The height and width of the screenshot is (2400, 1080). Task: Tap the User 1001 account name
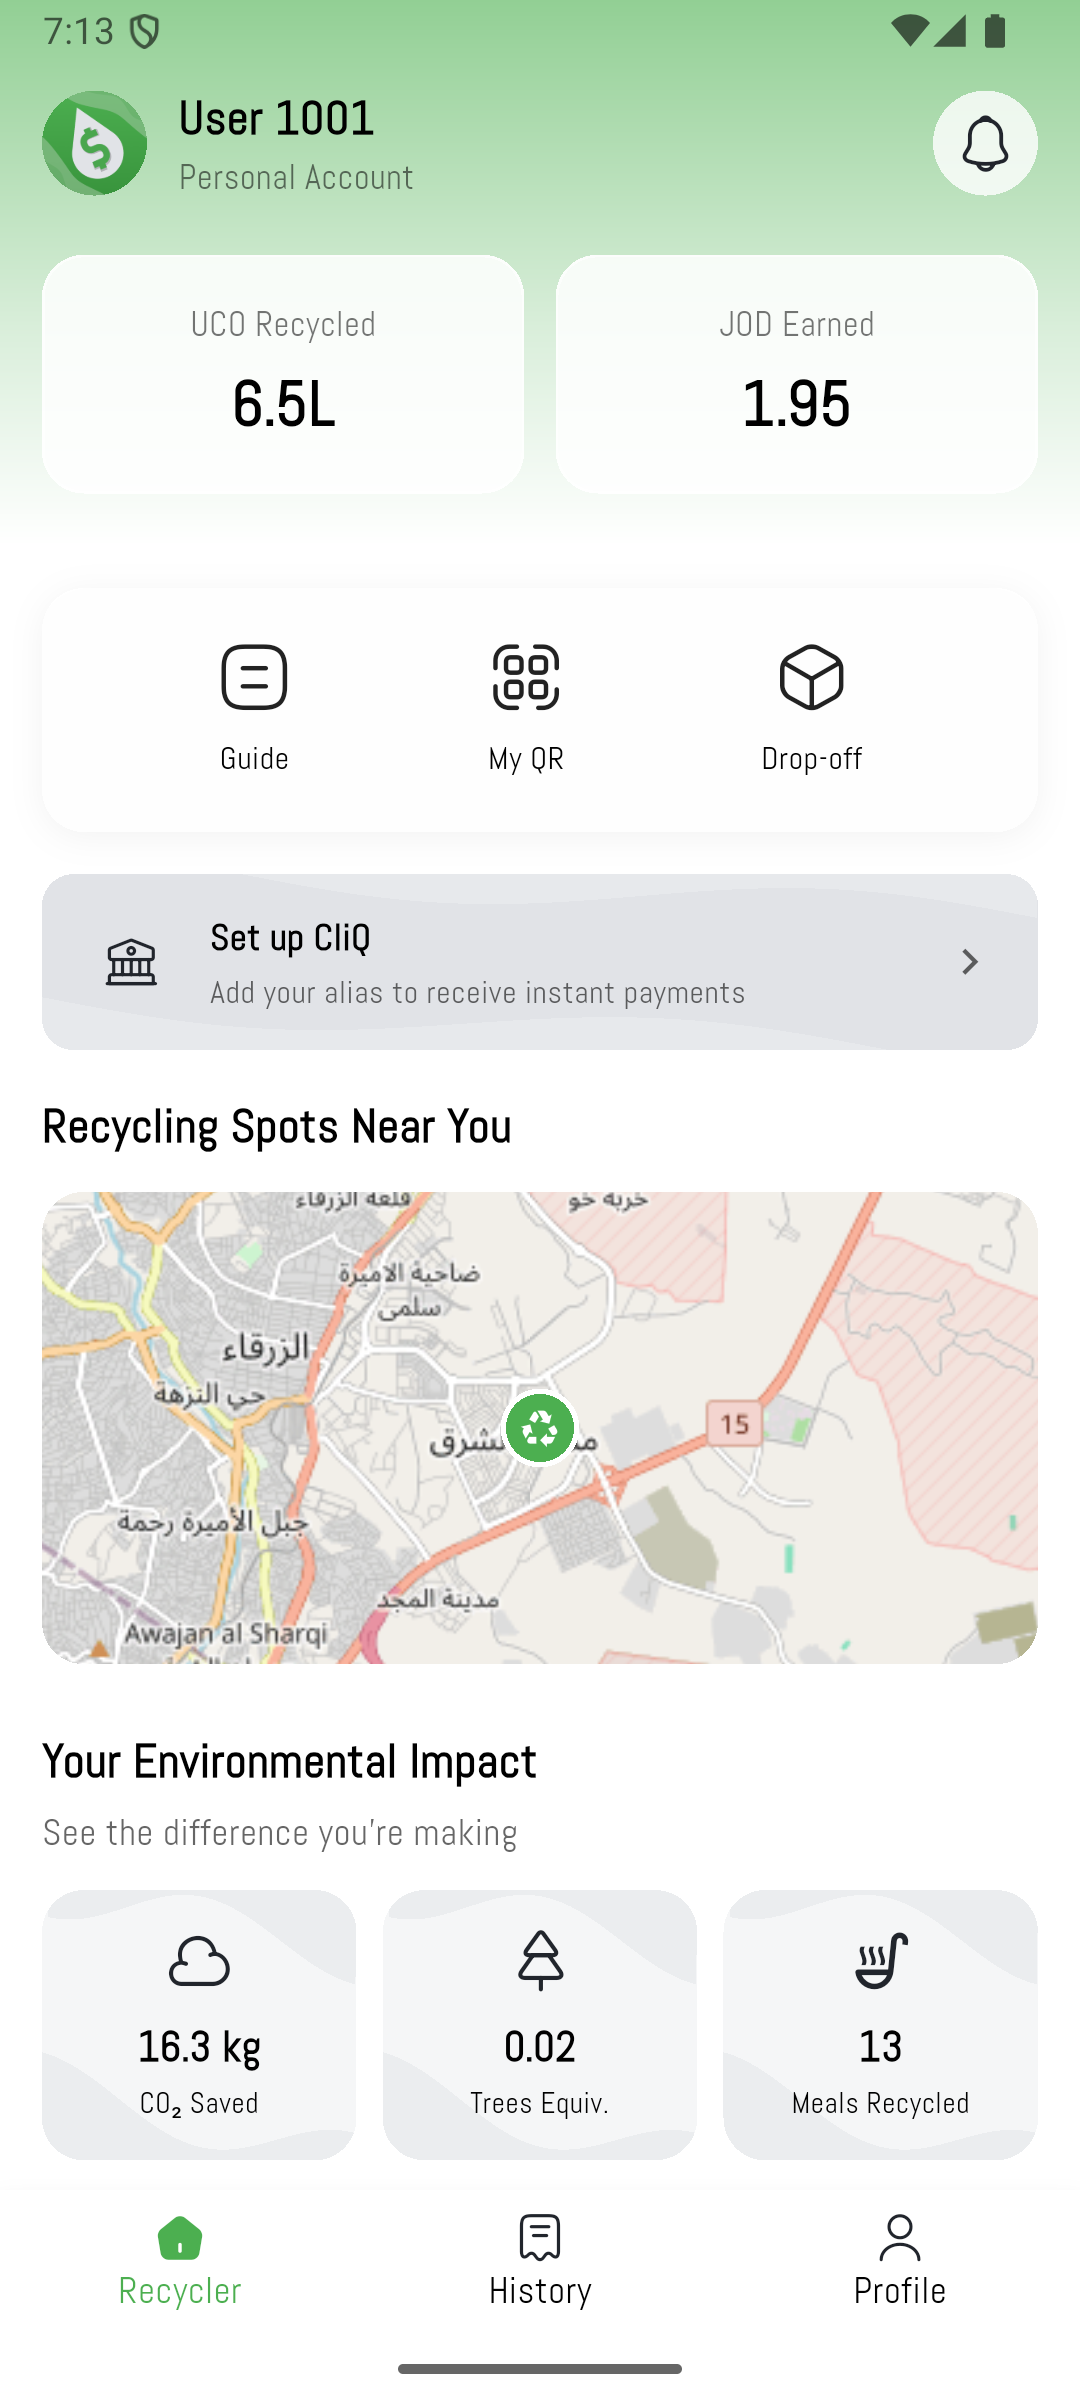click(276, 119)
